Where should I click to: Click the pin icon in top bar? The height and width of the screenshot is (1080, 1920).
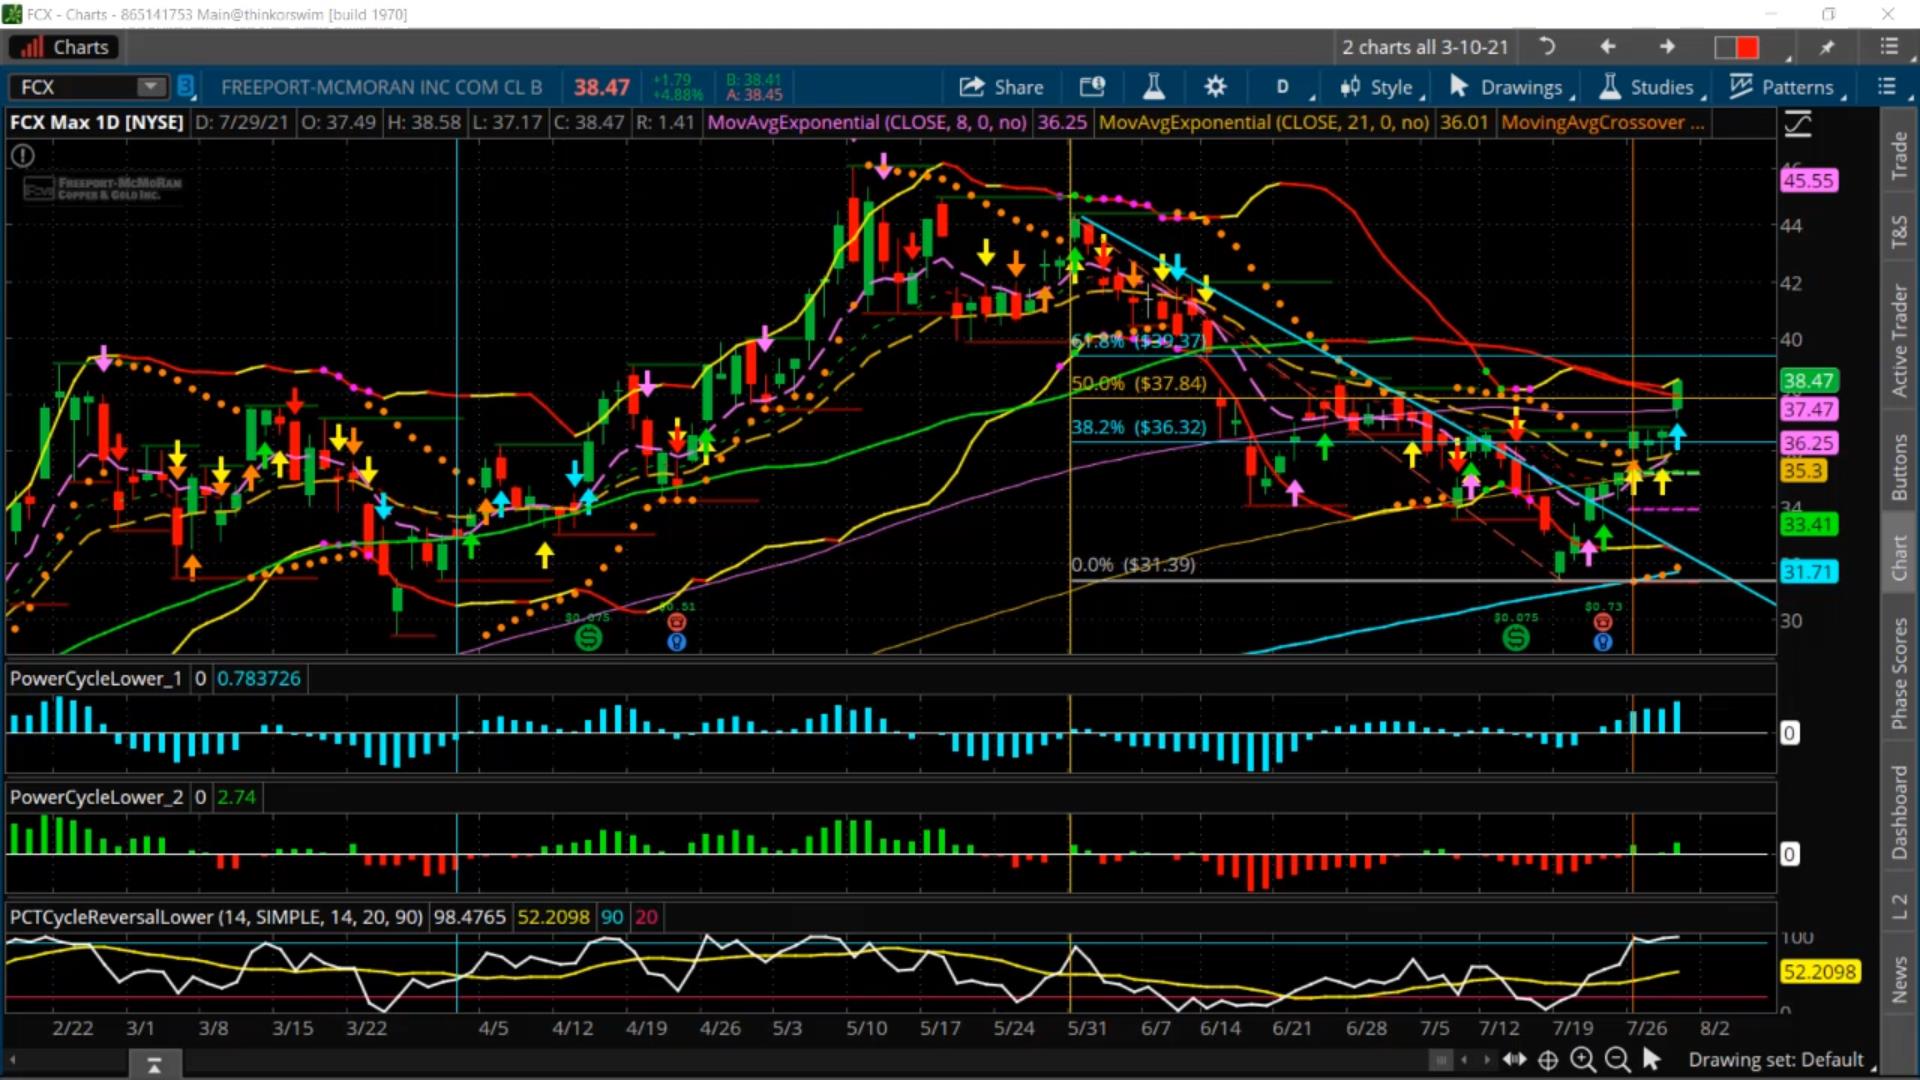pos(1827,47)
